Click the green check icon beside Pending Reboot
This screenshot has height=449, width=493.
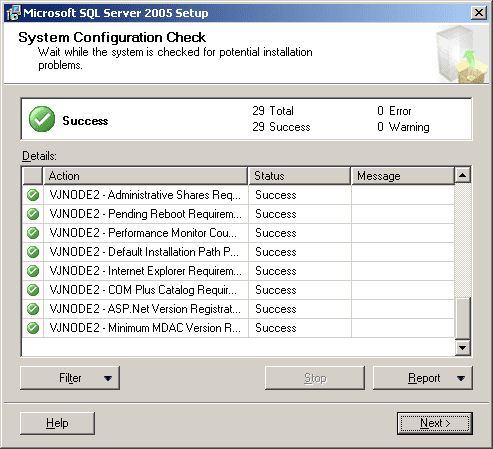tap(33, 214)
